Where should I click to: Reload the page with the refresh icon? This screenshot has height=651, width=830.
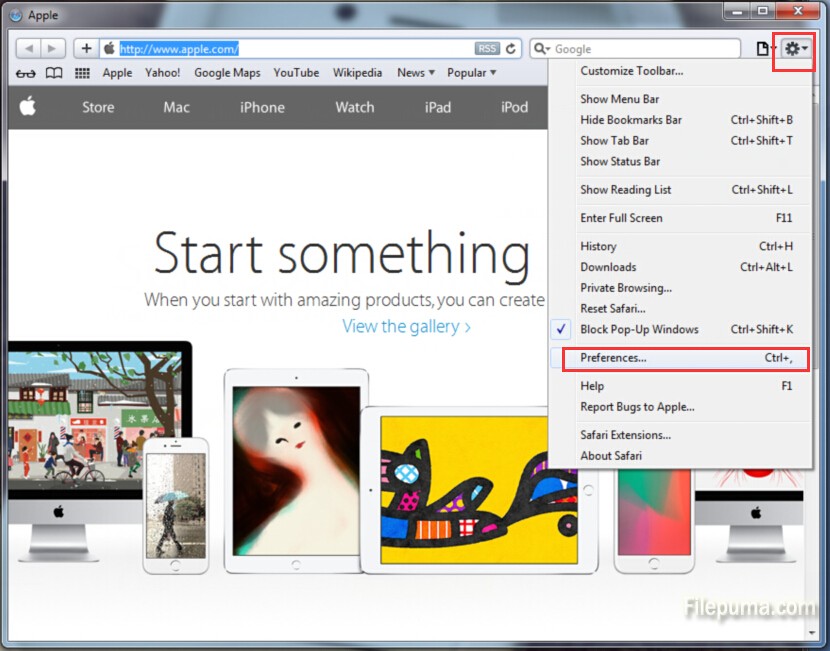(x=512, y=48)
